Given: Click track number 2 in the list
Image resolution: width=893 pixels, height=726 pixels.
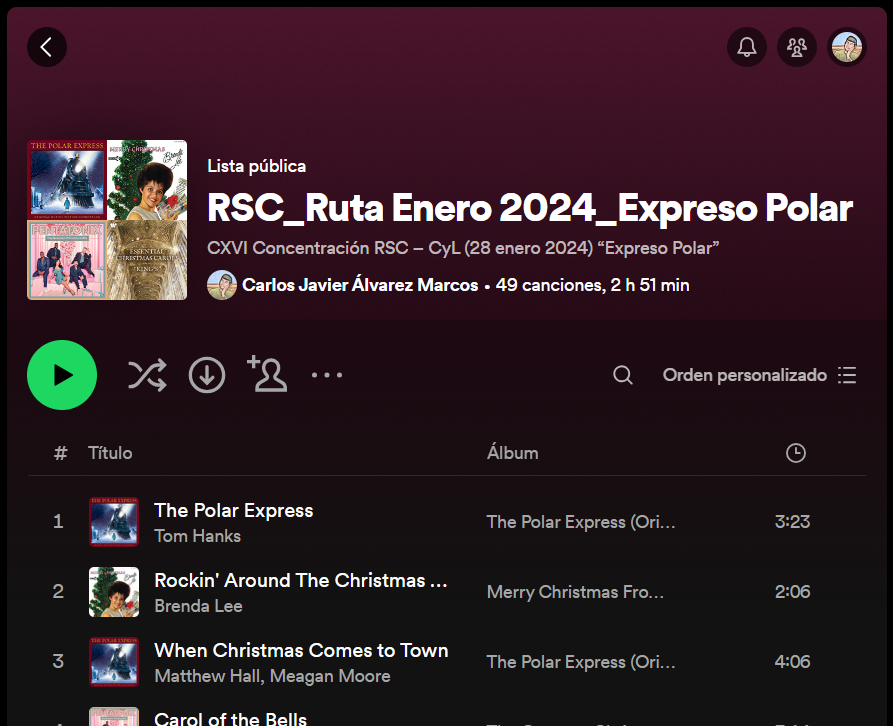Looking at the screenshot, I should click(58, 592).
